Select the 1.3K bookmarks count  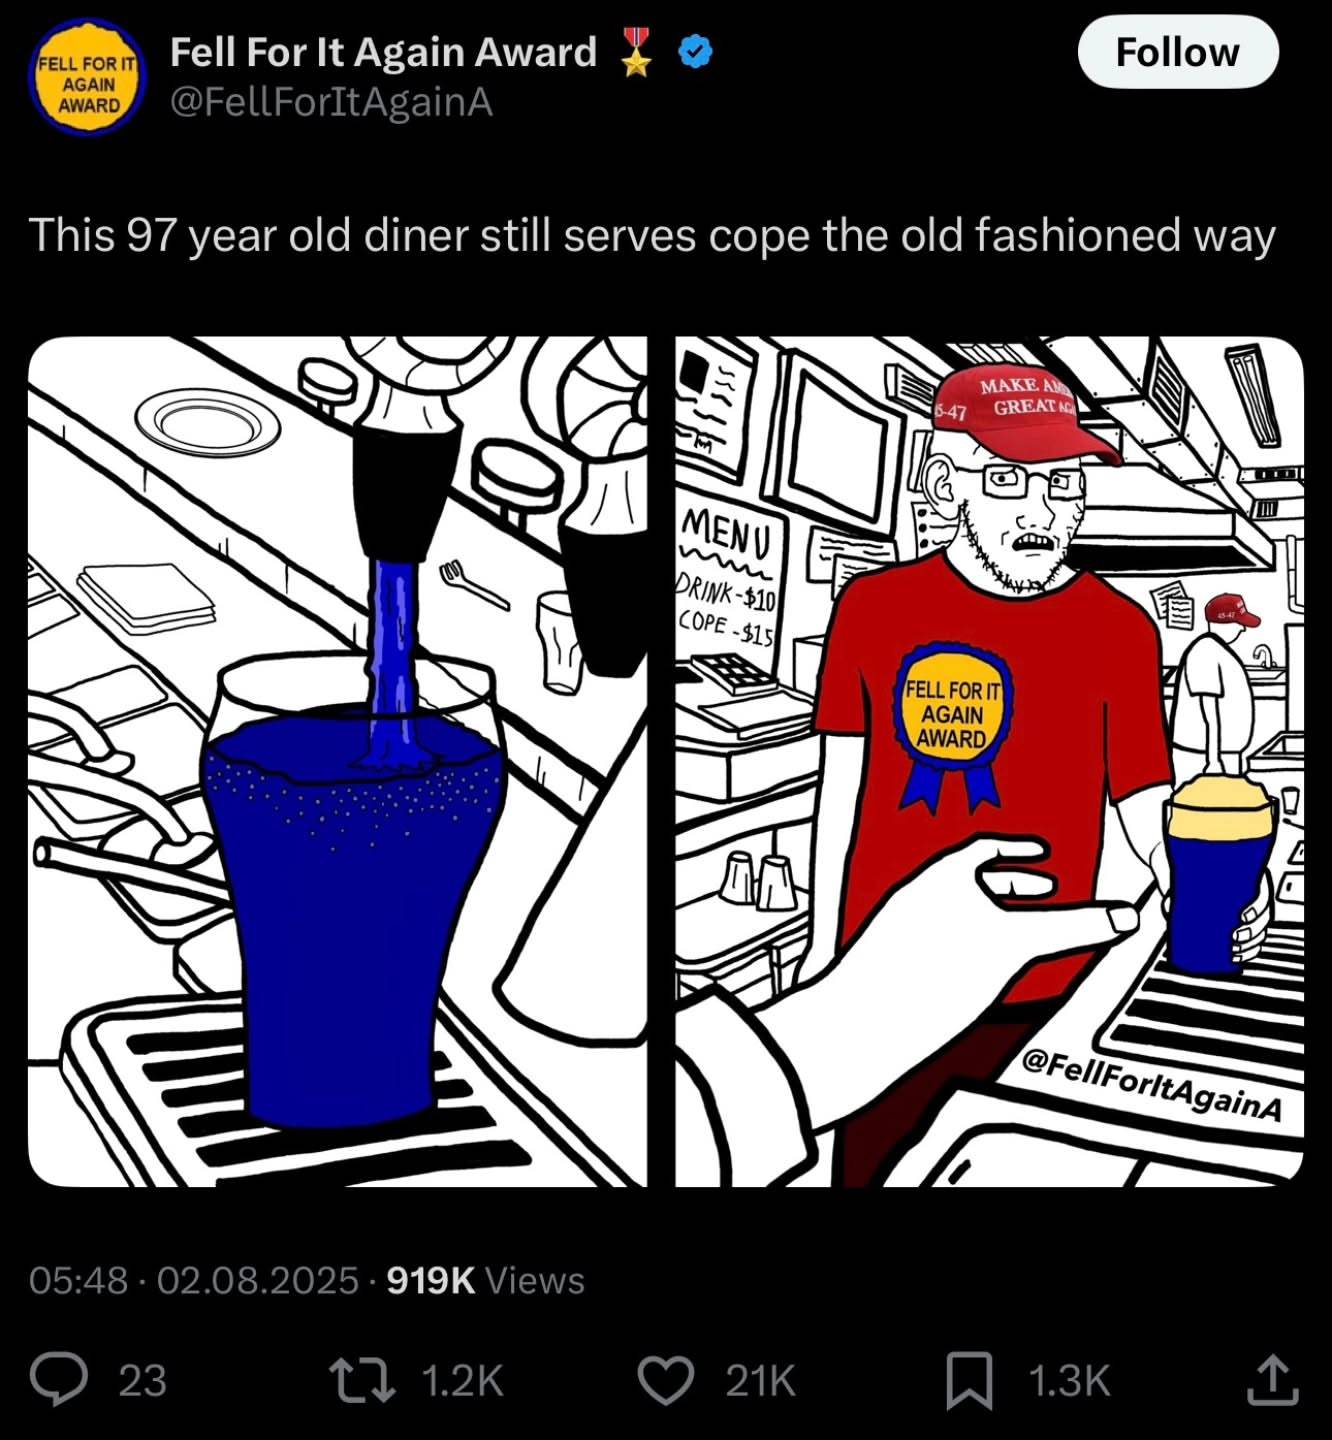click(x=1069, y=1381)
